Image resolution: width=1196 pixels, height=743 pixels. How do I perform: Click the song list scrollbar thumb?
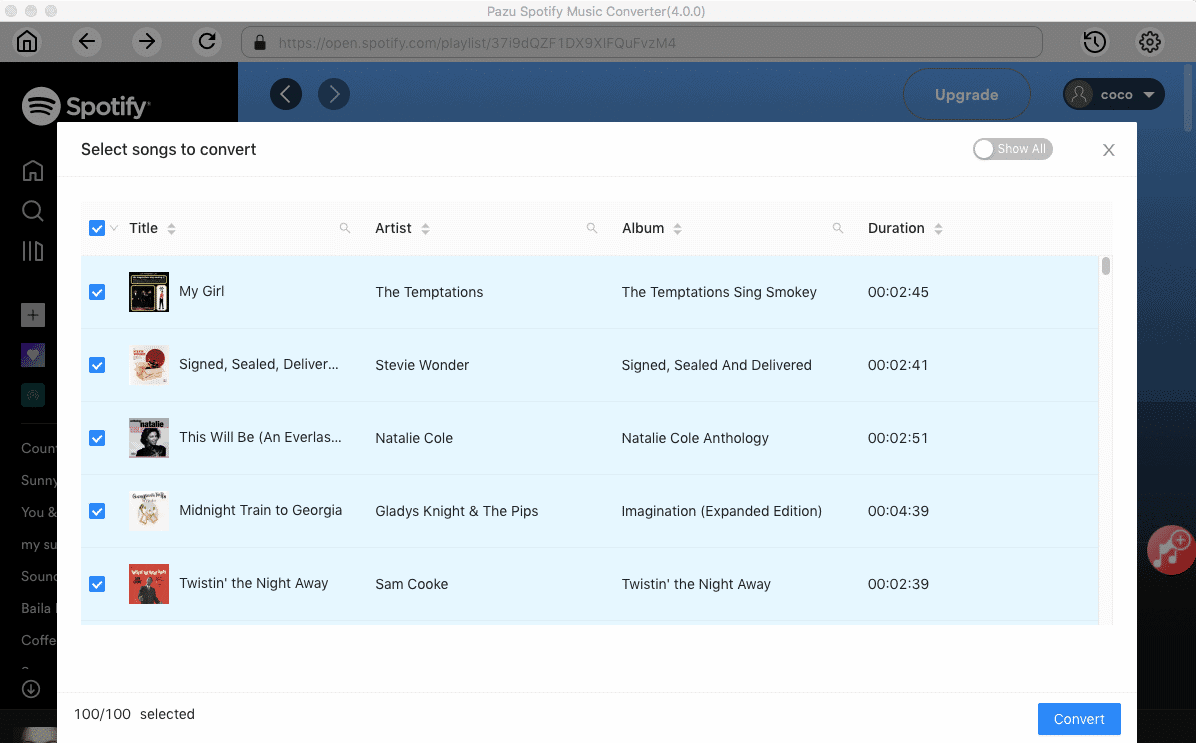1106,266
